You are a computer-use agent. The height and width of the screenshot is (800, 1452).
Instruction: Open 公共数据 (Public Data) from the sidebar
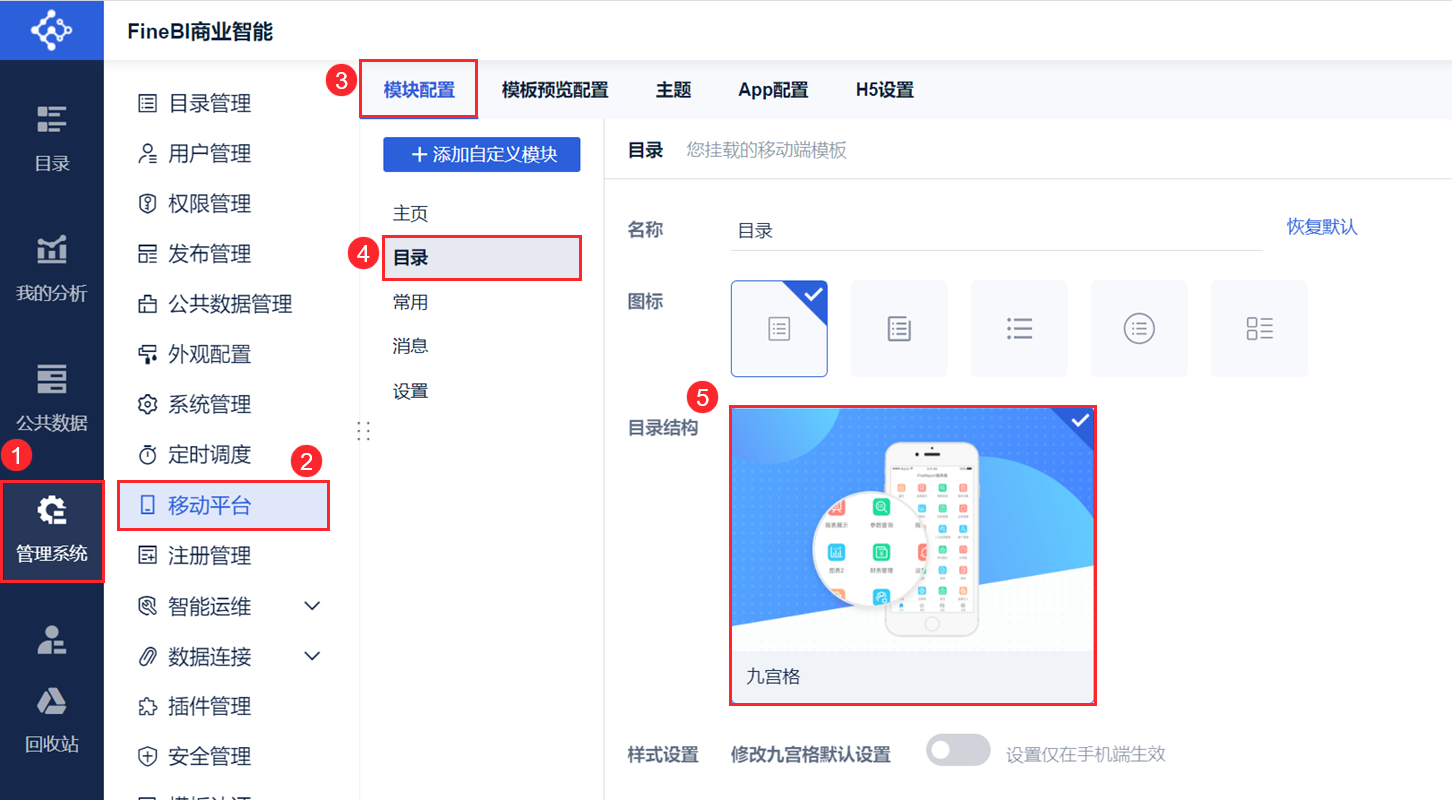(51, 398)
